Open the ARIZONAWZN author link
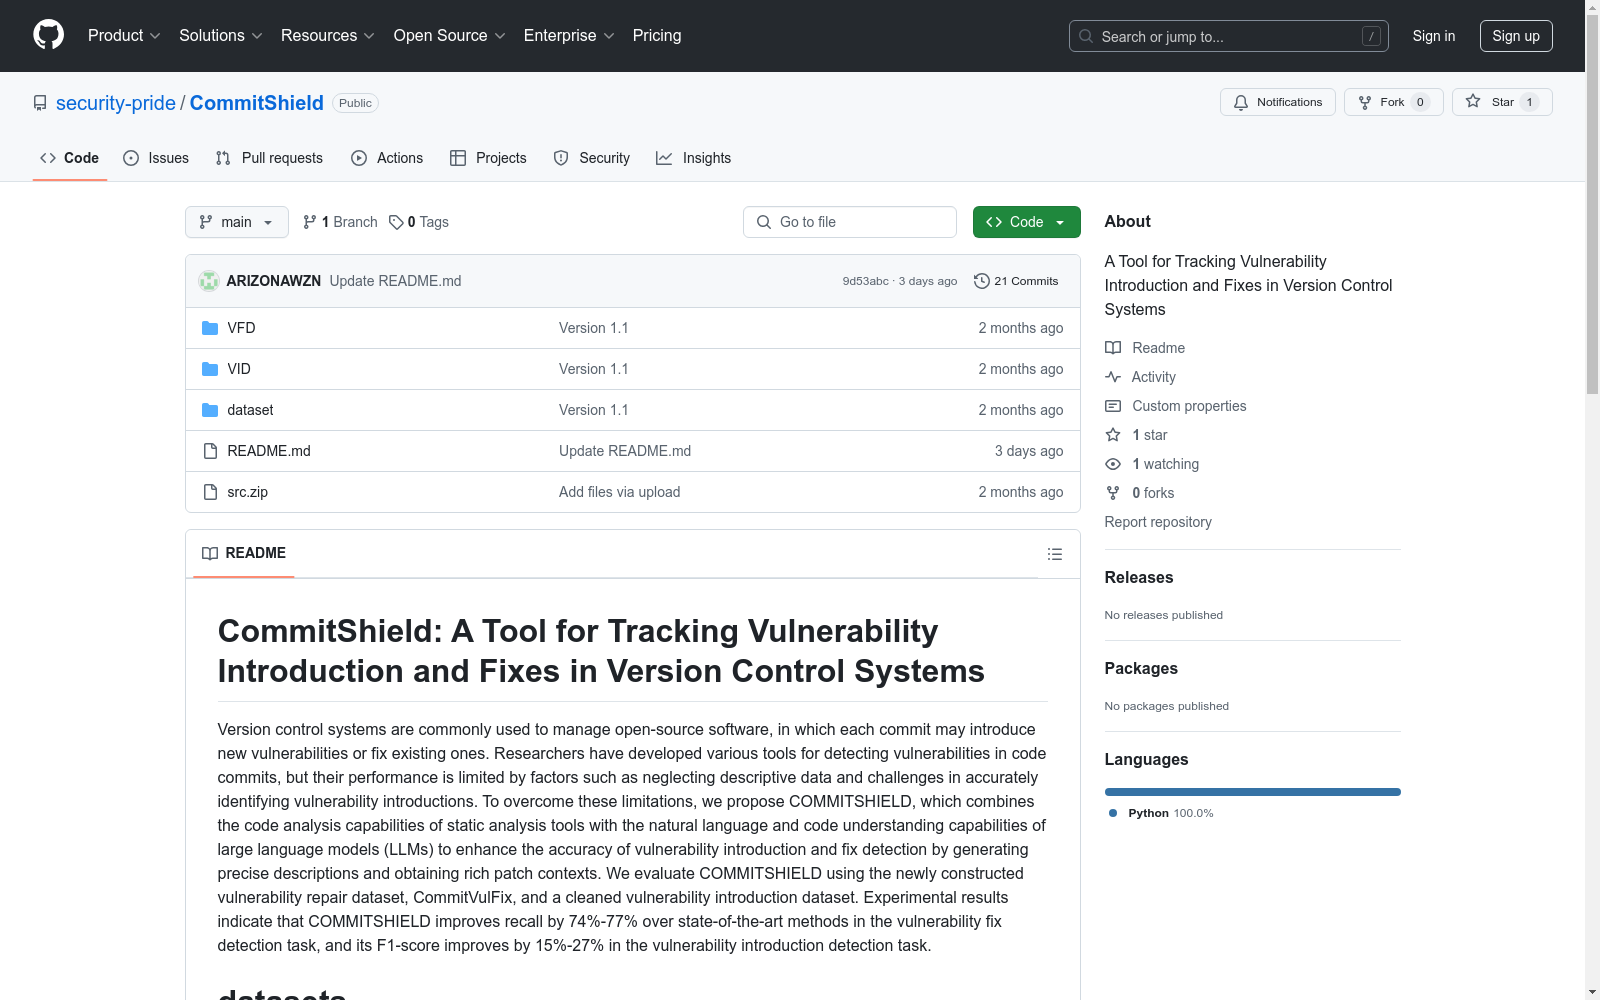This screenshot has width=1600, height=1000. point(273,281)
